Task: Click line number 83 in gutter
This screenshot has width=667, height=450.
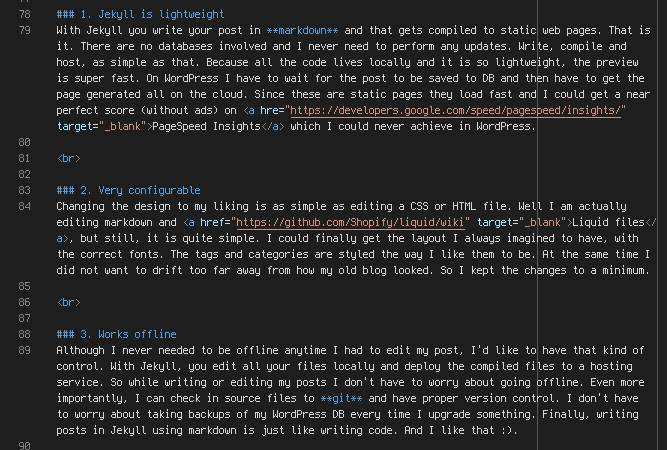Action: pyautogui.click(x=25, y=190)
